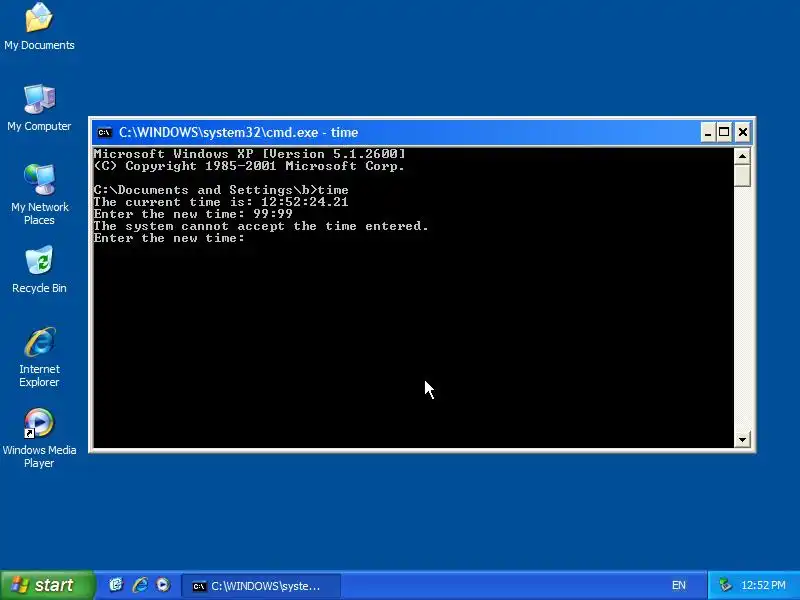Launch Internet Explorer from quick launch
The image size is (800, 600).
pyautogui.click(x=140, y=585)
